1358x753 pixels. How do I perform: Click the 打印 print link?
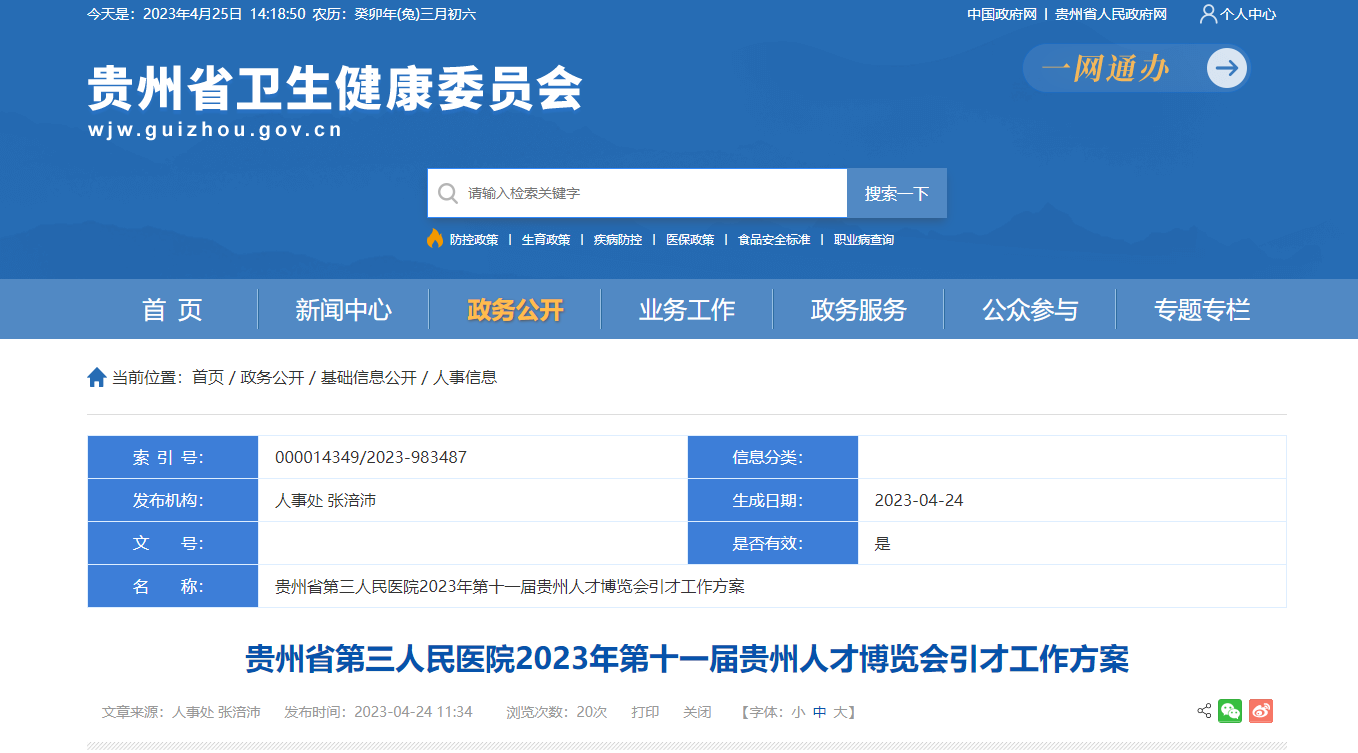pyautogui.click(x=645, y=712)
